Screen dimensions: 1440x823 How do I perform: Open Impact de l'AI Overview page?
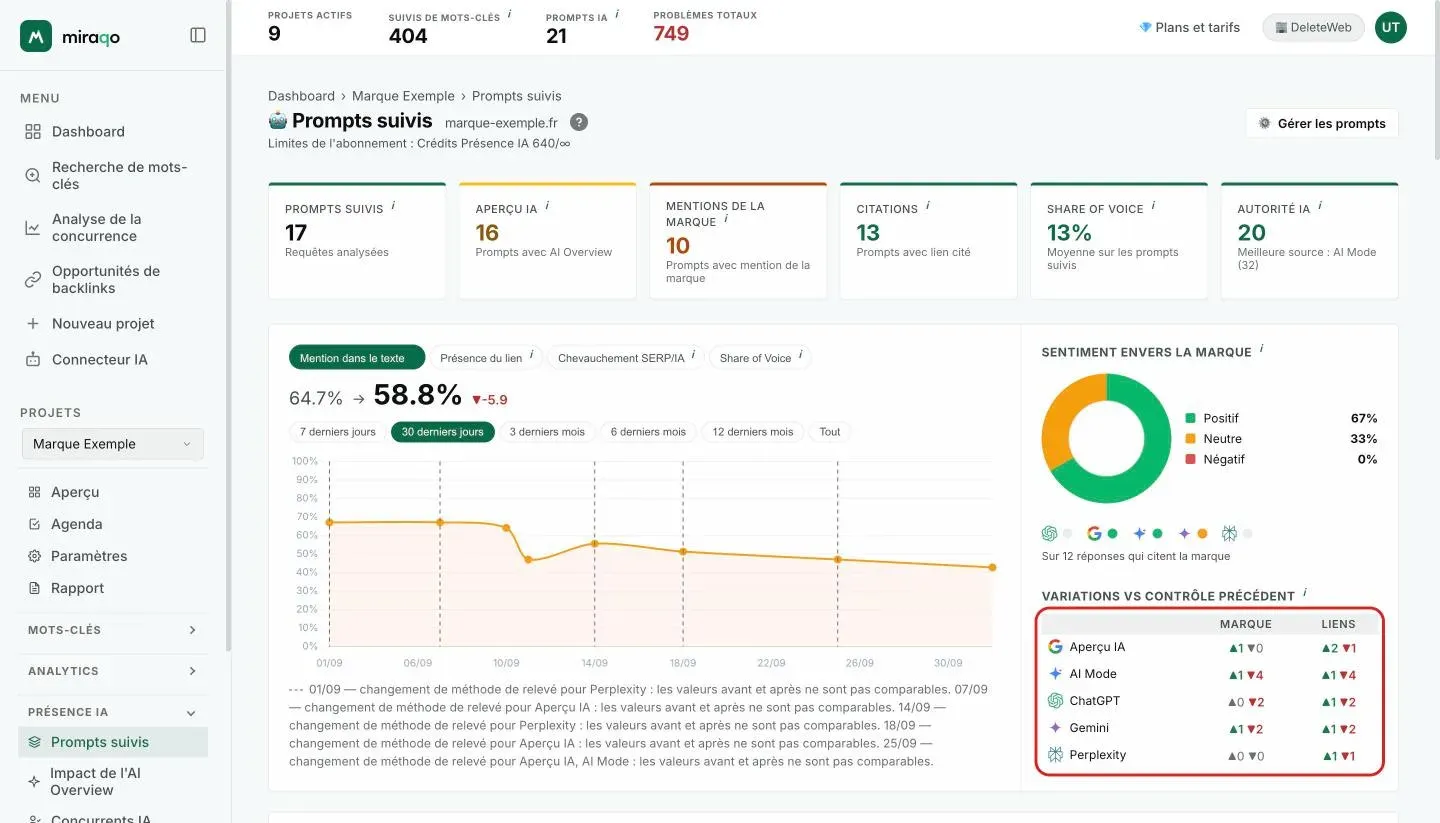(113, 782)
